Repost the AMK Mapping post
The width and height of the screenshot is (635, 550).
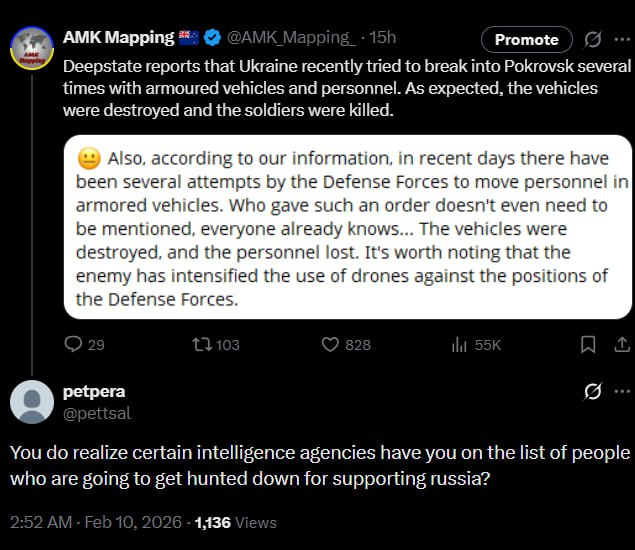(x=202, y=344)
